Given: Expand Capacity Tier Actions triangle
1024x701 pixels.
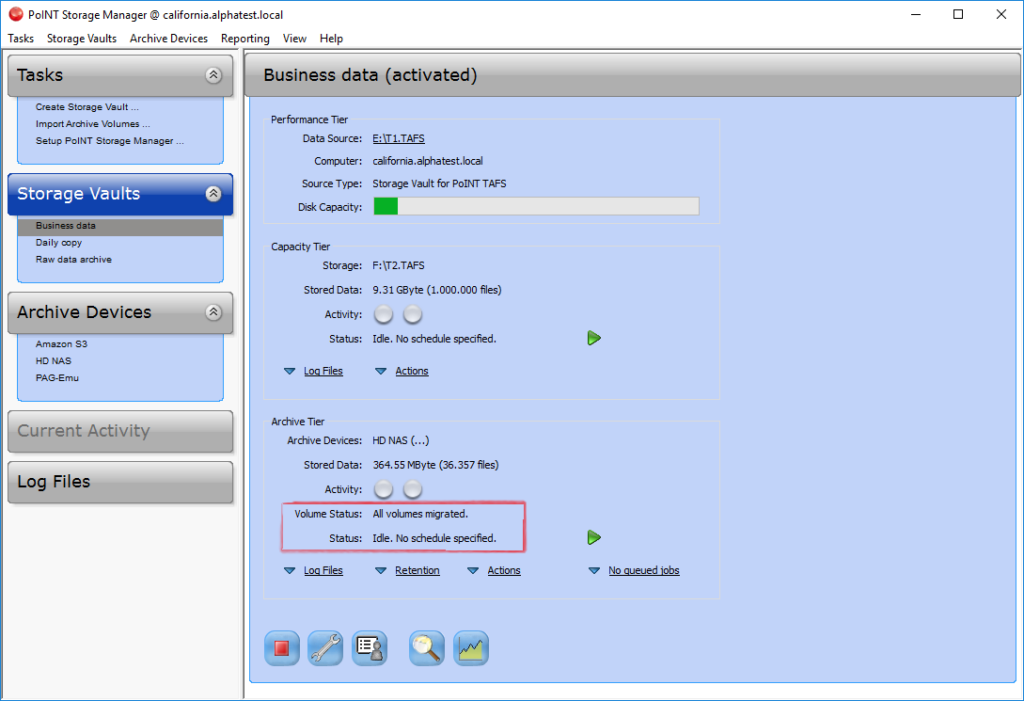Looking at the screenshot, I should (x=381, y=371).
